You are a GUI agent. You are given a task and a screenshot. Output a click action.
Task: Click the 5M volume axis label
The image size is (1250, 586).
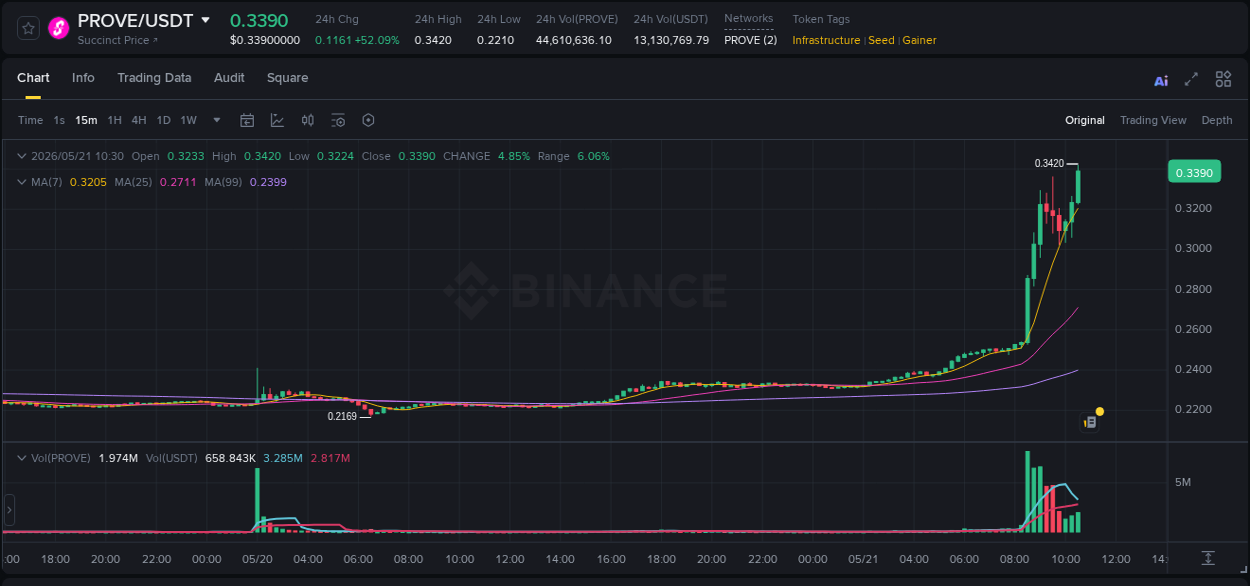coord(1183,482)
